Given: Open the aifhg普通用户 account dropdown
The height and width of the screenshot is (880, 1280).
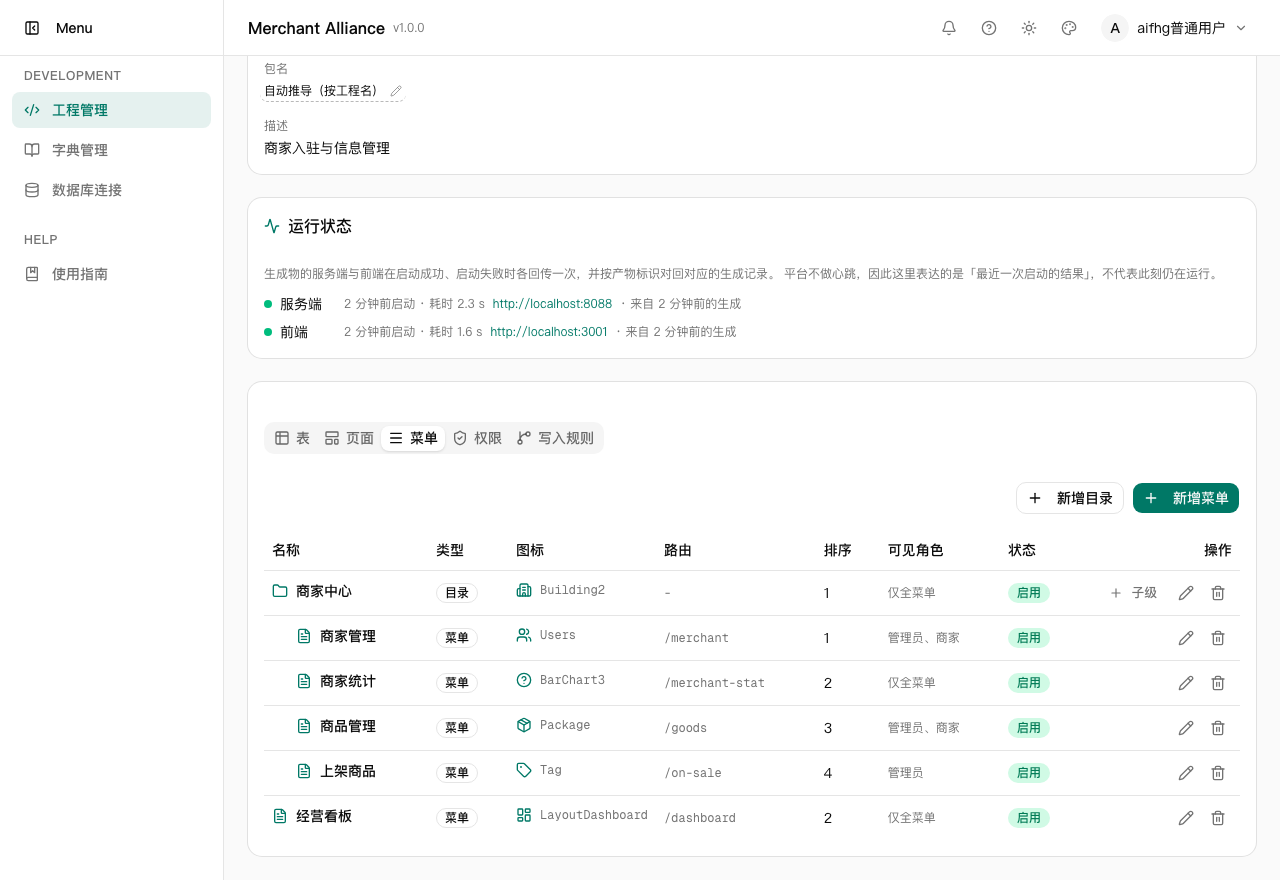Looking at the screenshot, I should click(x=1175, y=28).
